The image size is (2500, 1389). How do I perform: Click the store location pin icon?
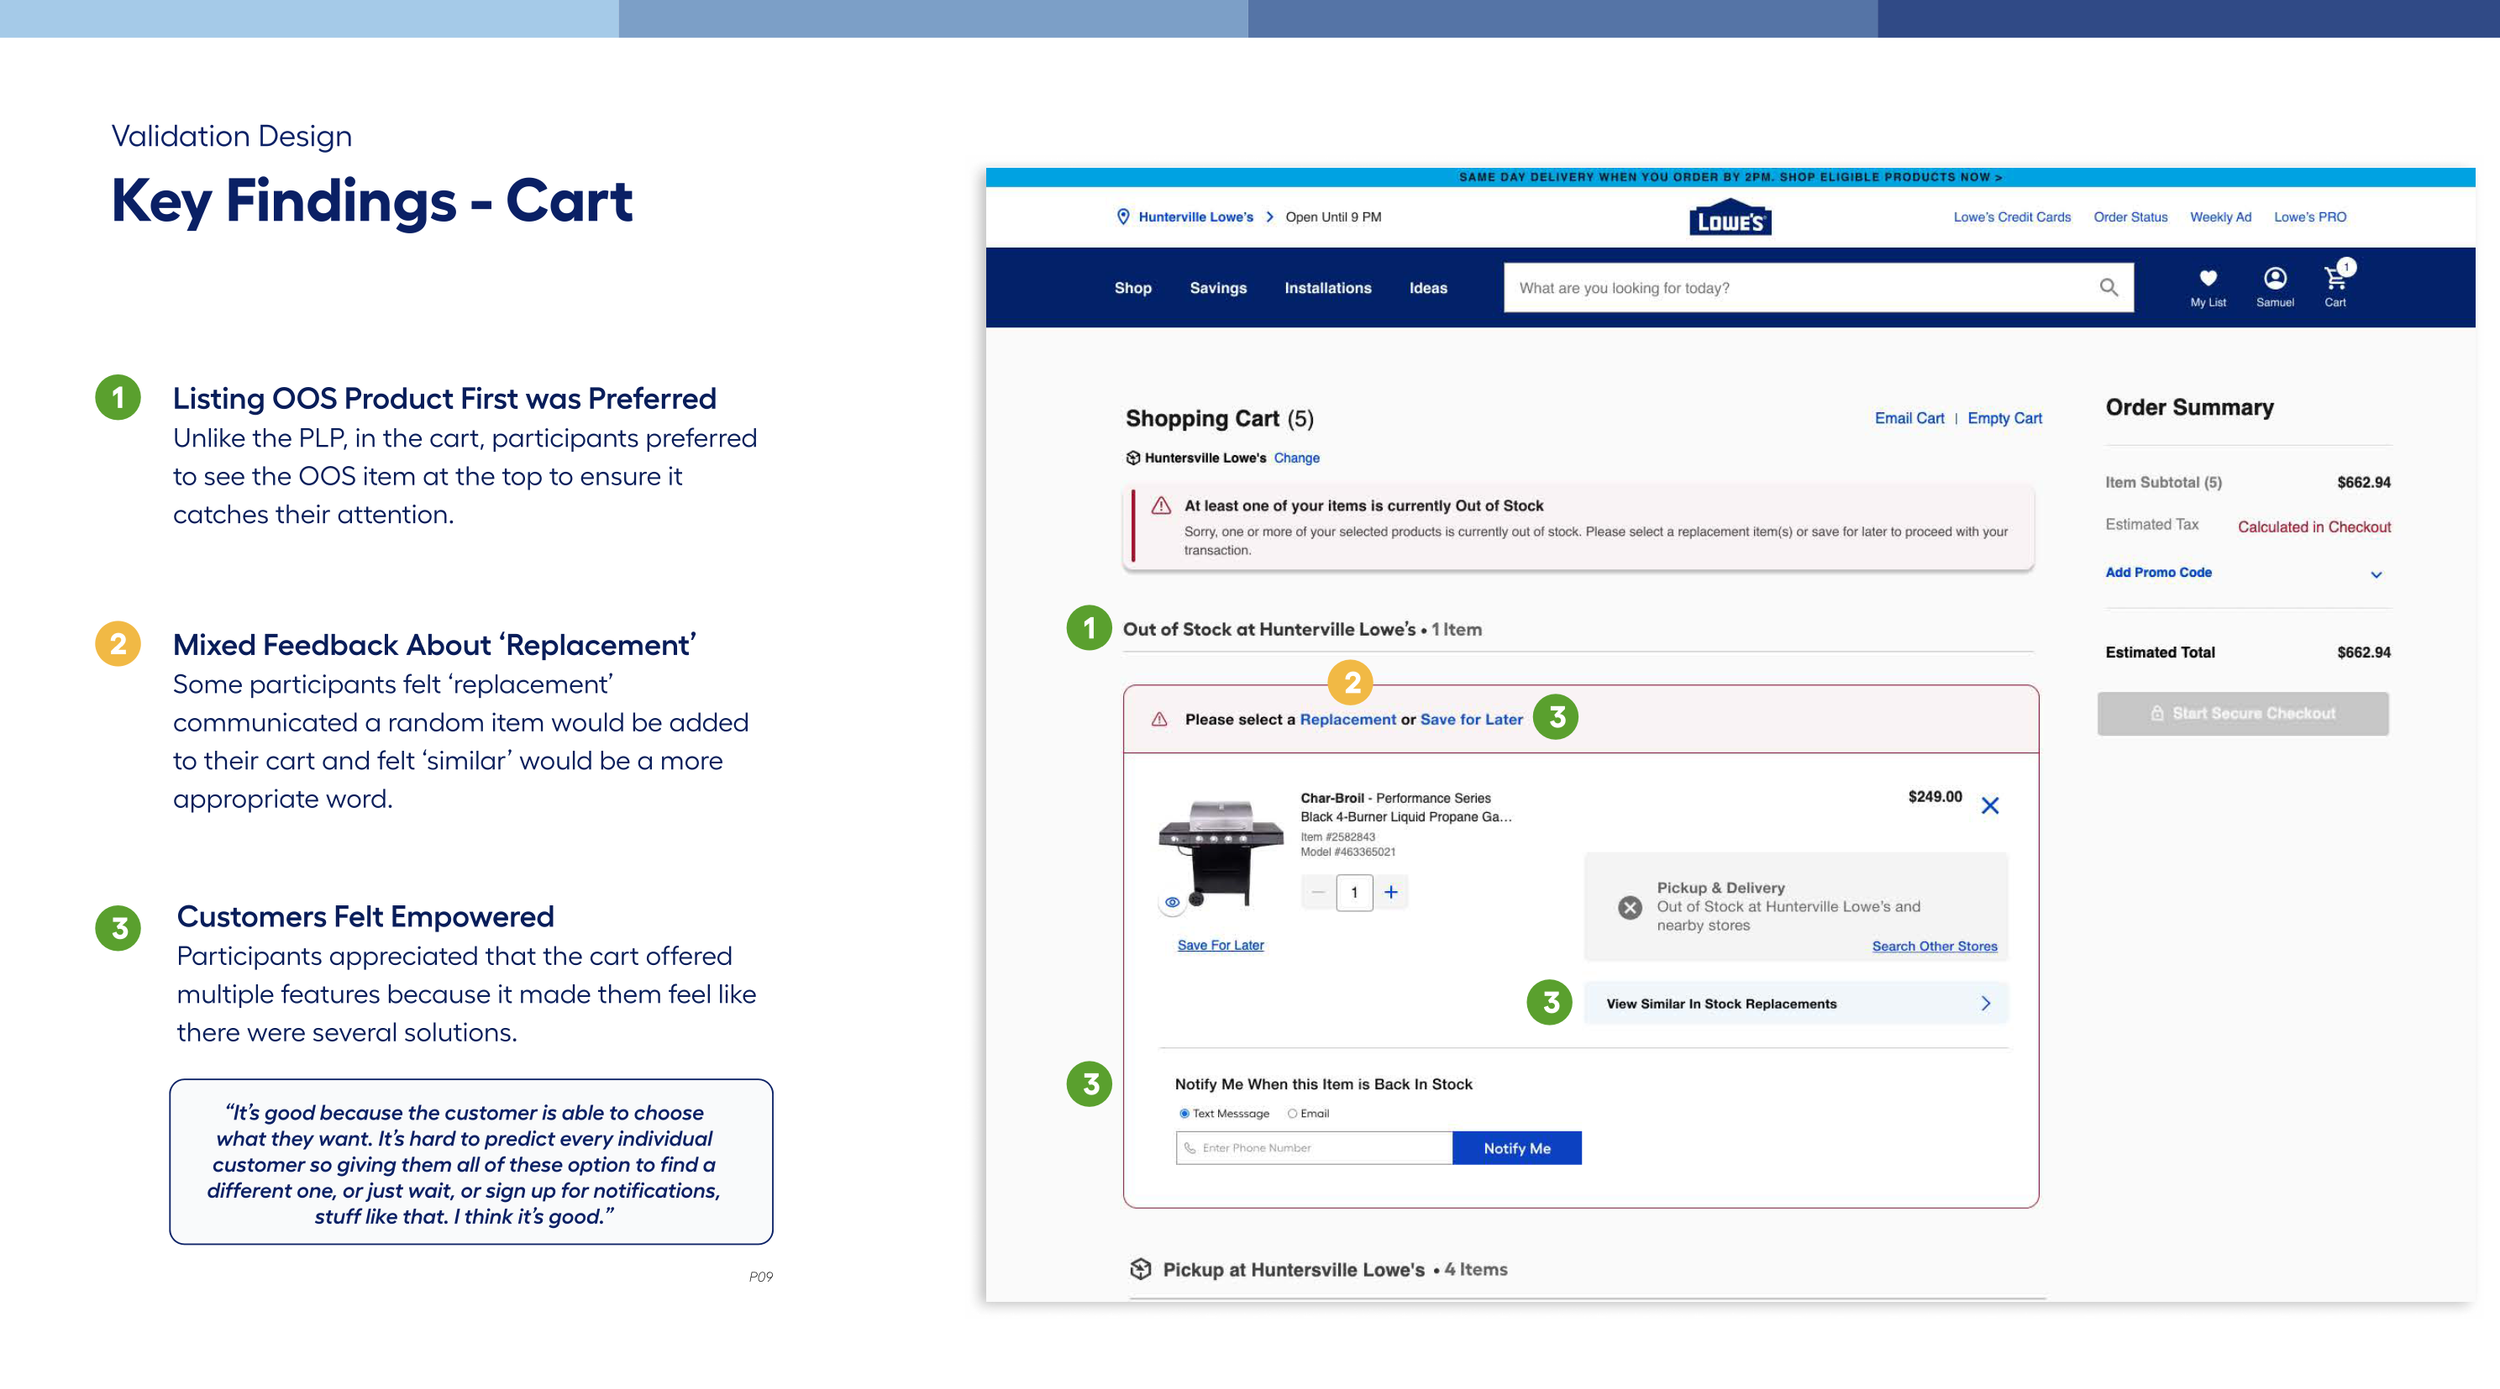click(1122, 217)
